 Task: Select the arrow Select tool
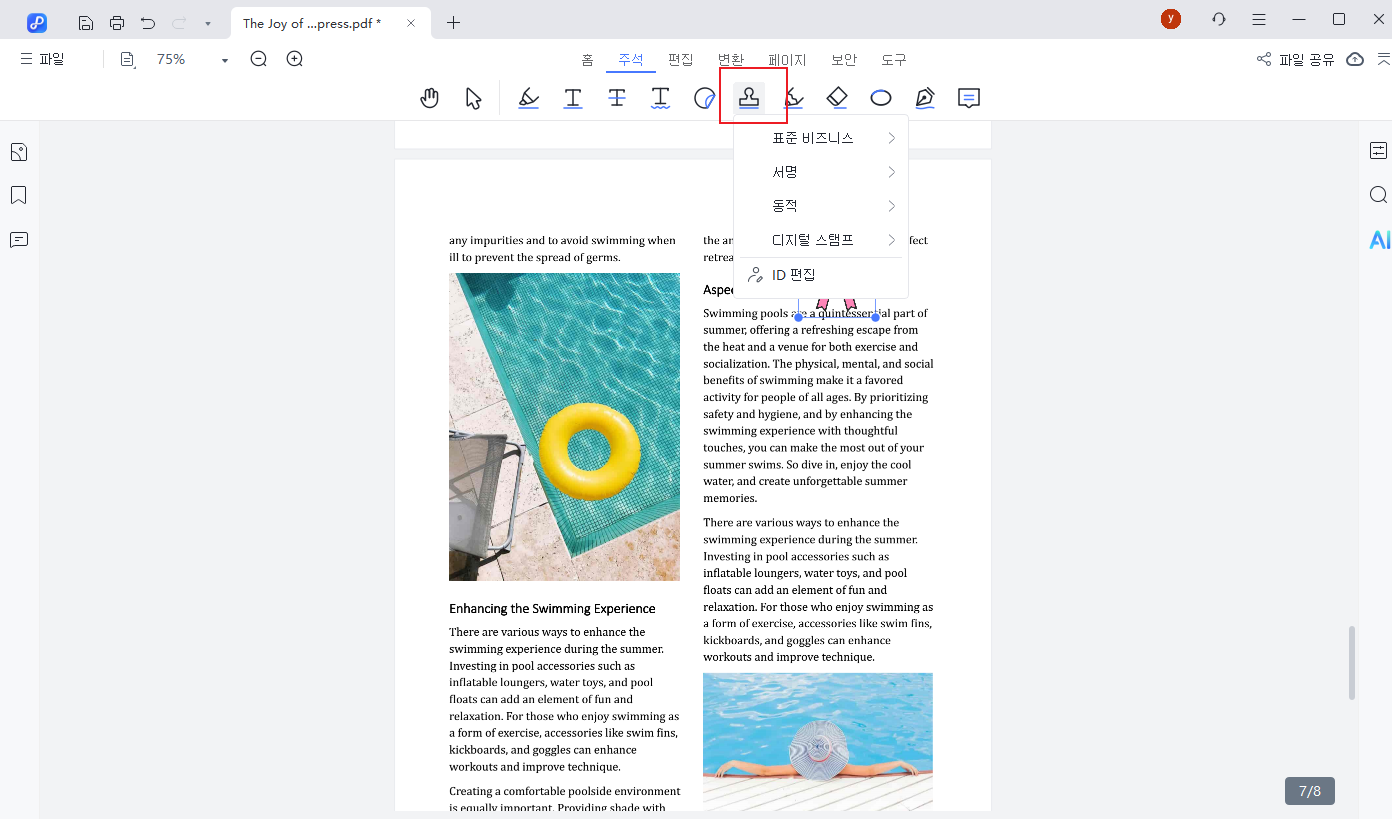pyautogui.click(x=473, y=98)
